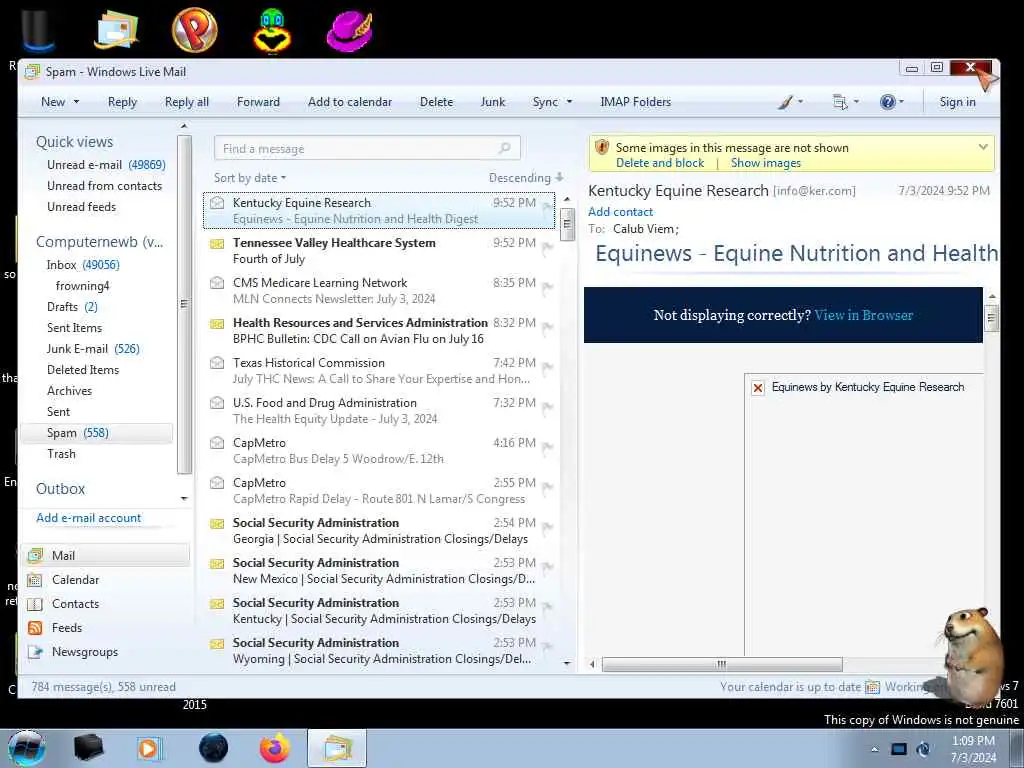
Task: Open the Feeds RSS icon
Action: pos(35,628)
